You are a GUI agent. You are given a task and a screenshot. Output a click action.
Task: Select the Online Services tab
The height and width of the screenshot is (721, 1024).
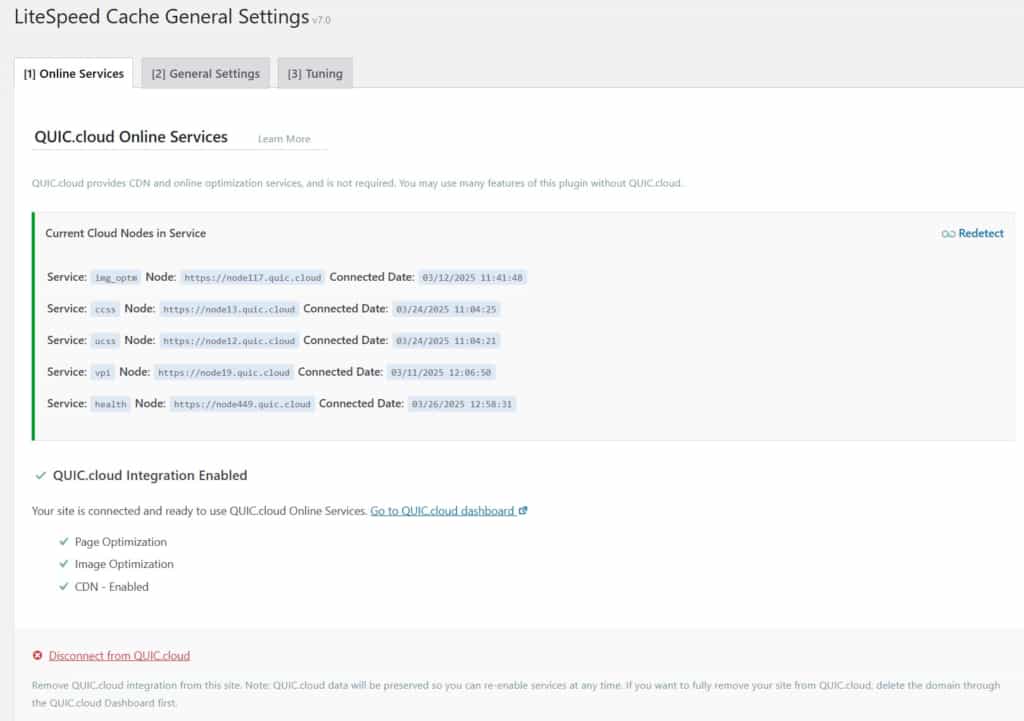tap(73, 72)
